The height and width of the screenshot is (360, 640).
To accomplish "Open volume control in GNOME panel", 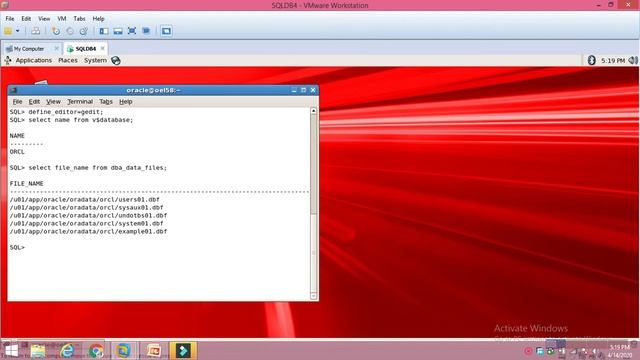I will (x=633, y=60).
